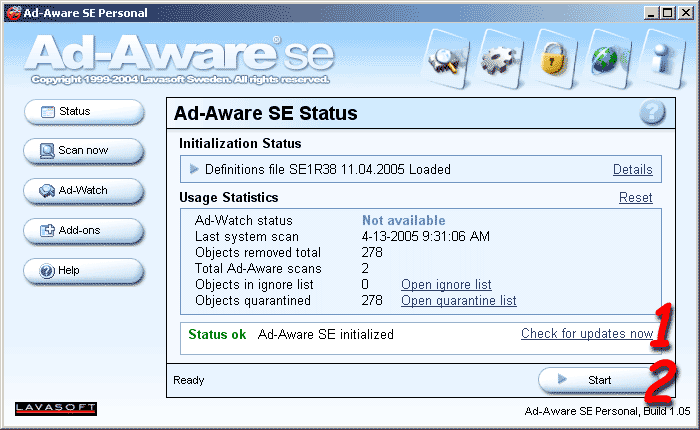This screenshot has height=430, width=700.
Task: Reset the usage statistics
Action: tap(636, 198)
